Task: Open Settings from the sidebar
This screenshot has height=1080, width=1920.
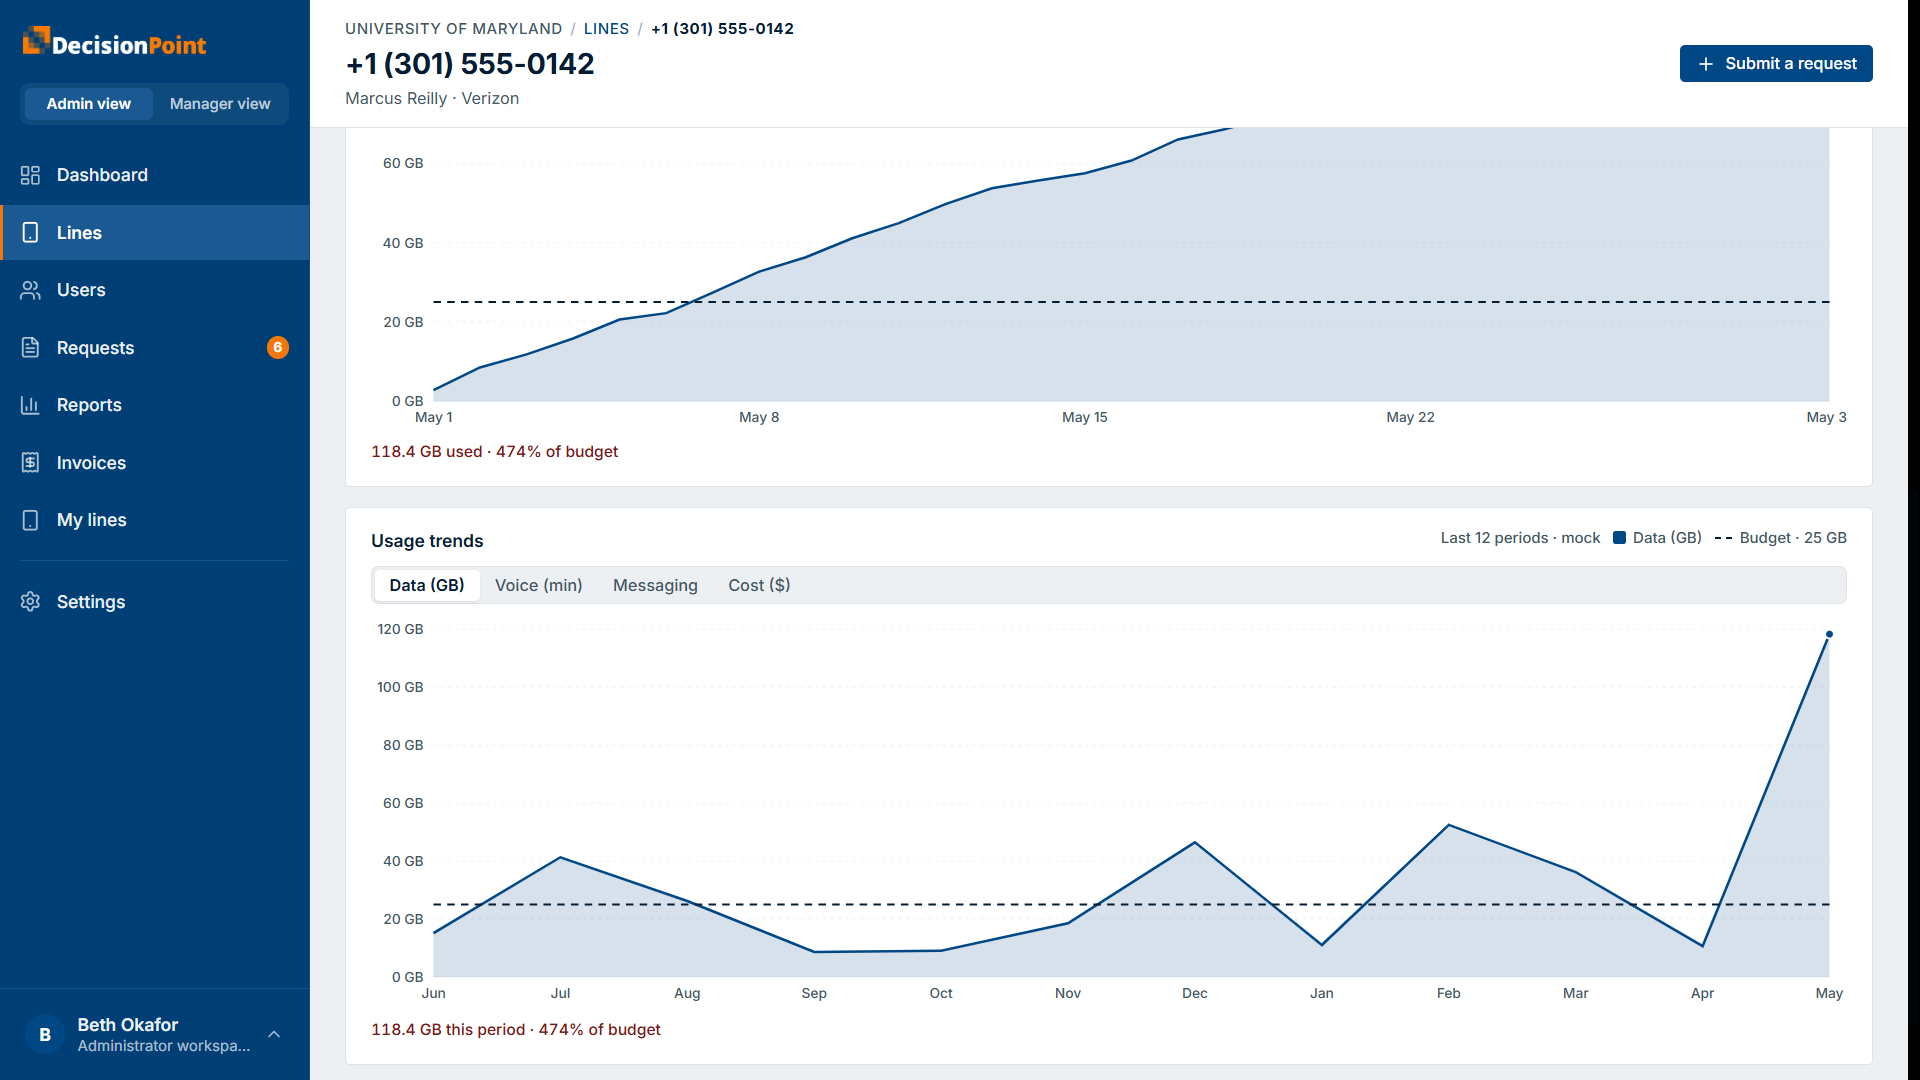Action: pyautogui.click(x=155, y=602)
